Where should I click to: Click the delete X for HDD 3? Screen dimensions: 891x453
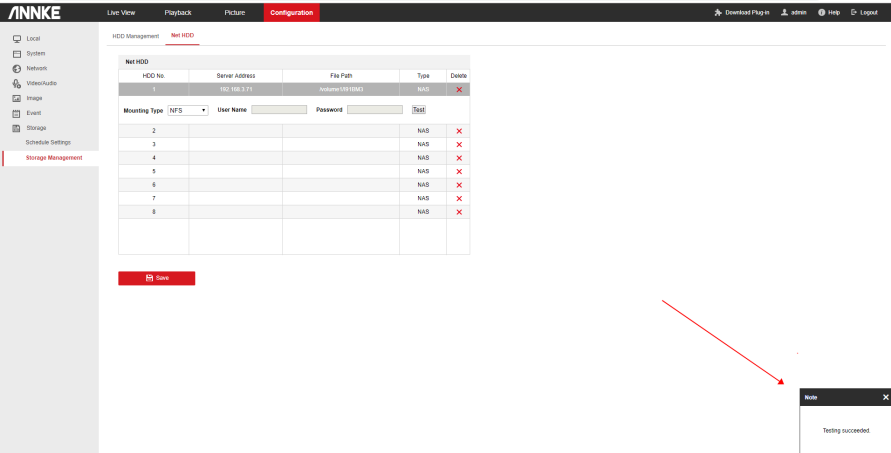tap(459, 145)
